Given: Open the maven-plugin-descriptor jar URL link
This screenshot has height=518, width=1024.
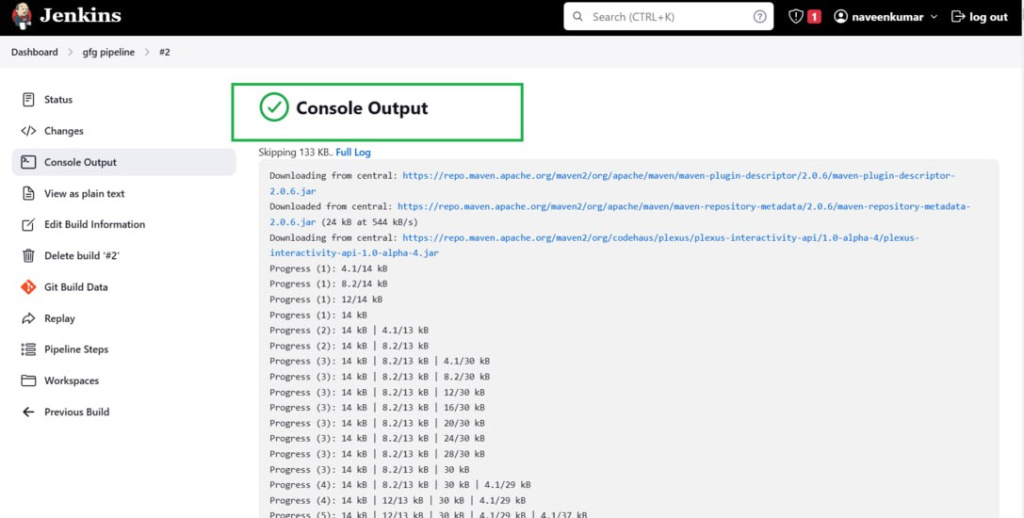Looking at the screenshot, I should [x=612, y=184].
